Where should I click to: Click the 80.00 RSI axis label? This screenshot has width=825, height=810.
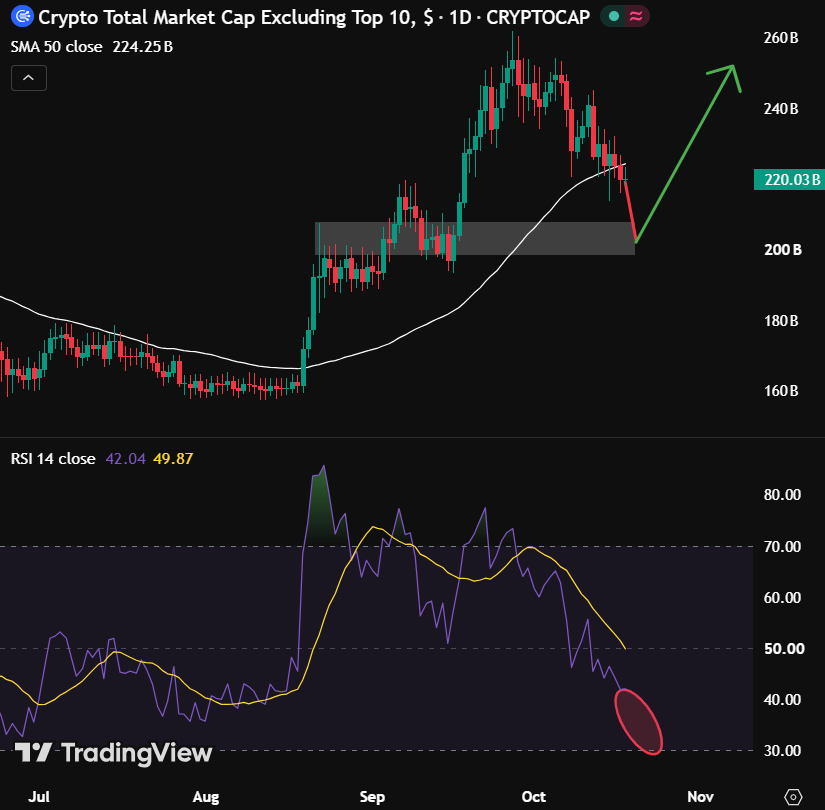[x=782, y=495]
